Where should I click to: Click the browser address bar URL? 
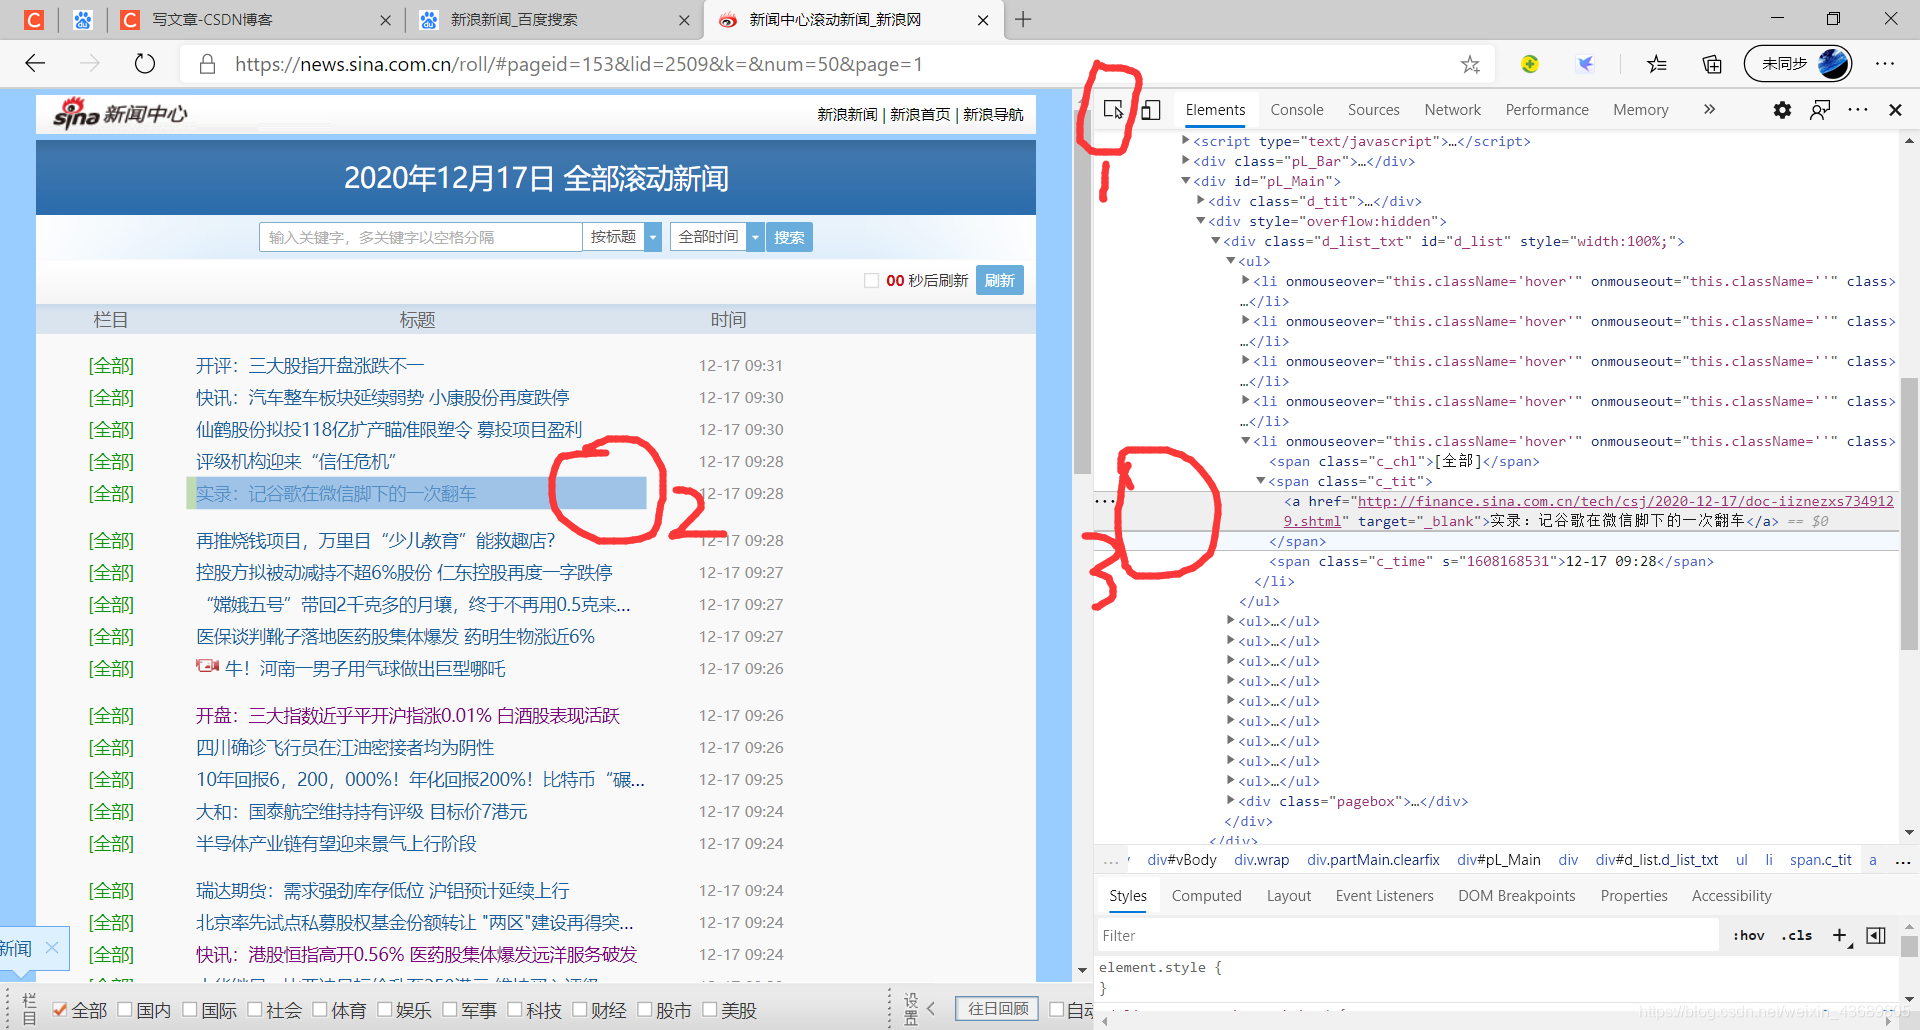click(579, 64)
